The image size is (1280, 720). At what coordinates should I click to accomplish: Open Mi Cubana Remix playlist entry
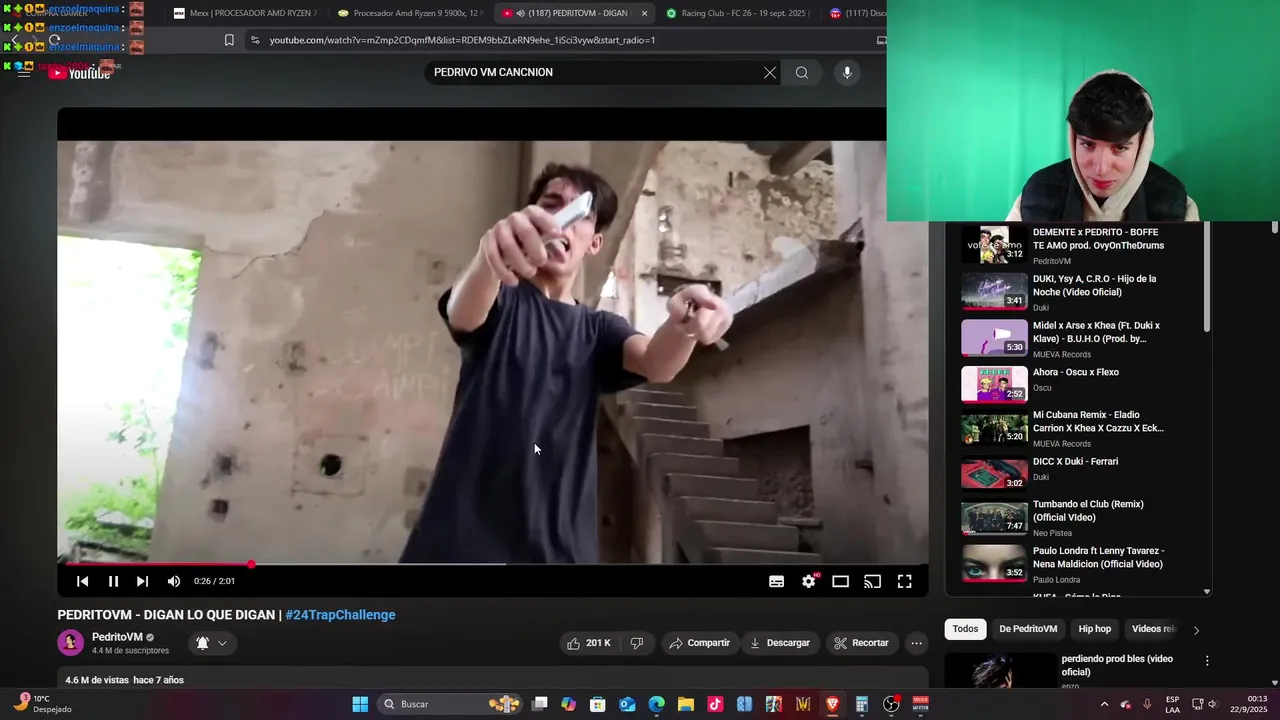pyautogui.click(x=1078, y=428)
